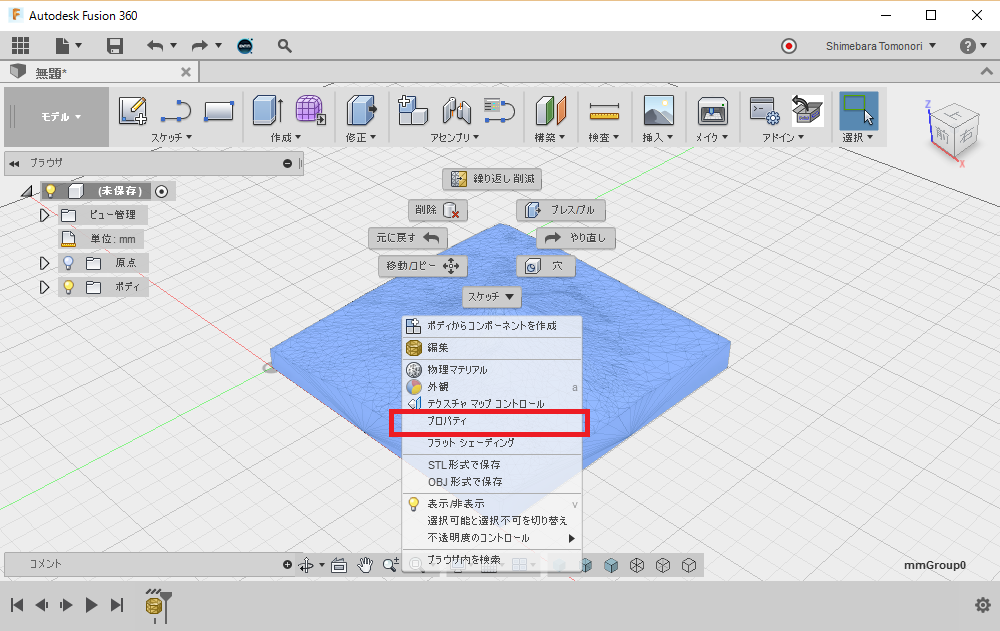The width and height of the screenshot is (1000, 631).
Task: Open the スケッチ toolbar dropdown
Action: point(171,137)
